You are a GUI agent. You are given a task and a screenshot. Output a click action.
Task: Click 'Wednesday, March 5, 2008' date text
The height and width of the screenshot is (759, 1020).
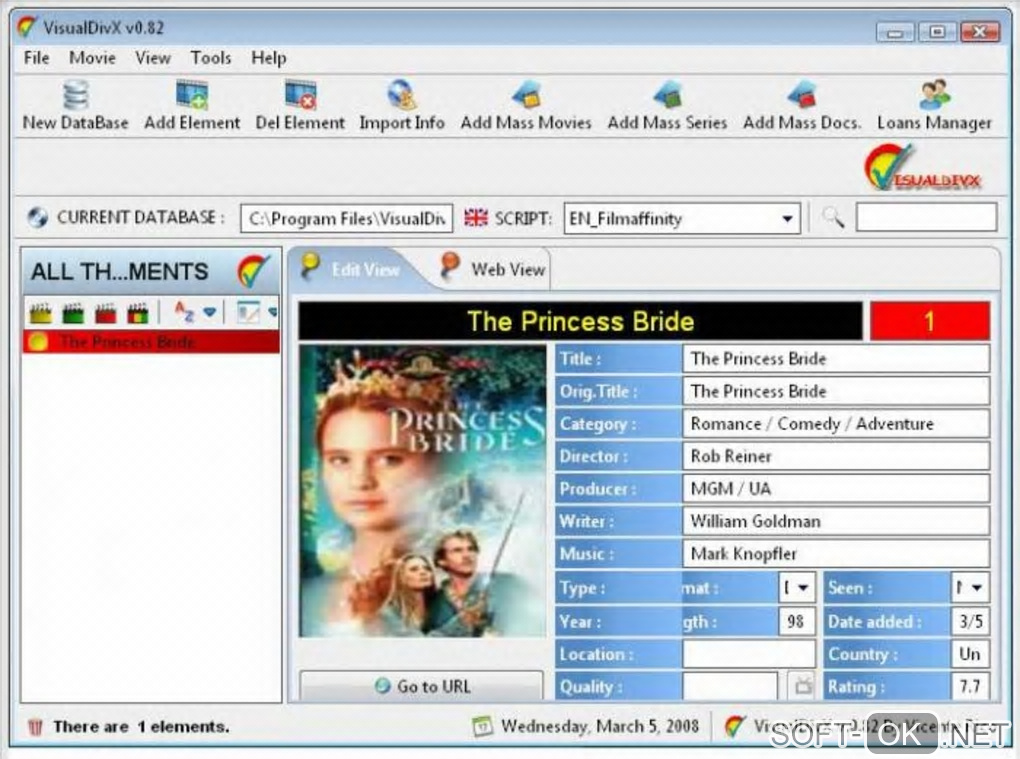point(600,726)
